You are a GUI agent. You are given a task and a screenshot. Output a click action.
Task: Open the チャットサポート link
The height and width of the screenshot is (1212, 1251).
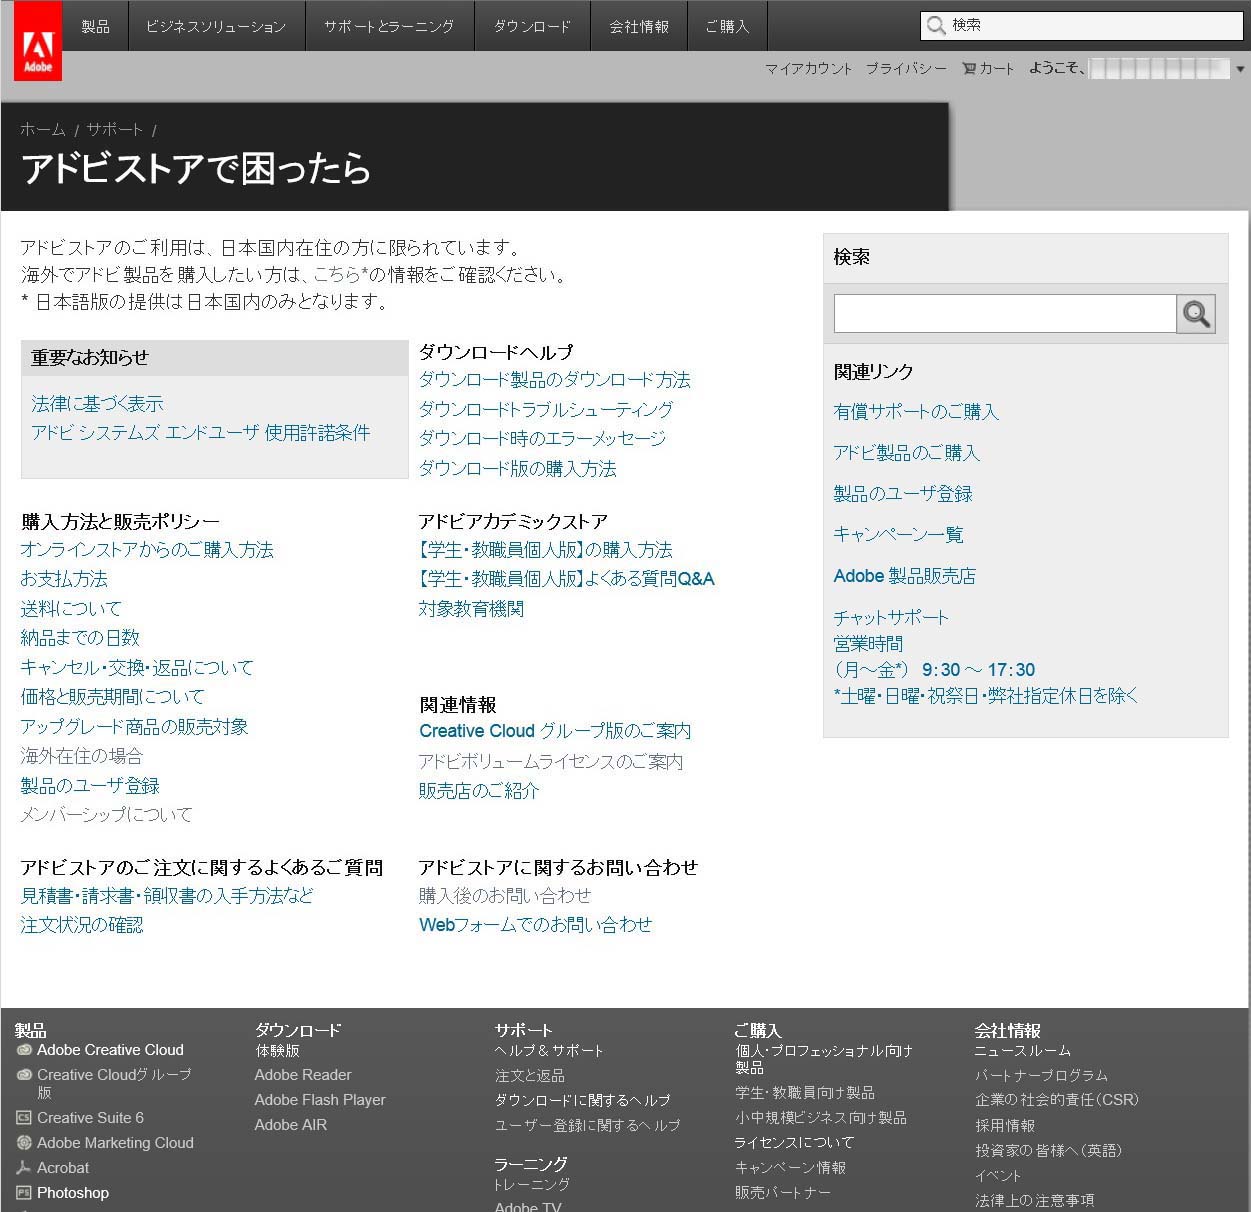click(x=891, y=617)
